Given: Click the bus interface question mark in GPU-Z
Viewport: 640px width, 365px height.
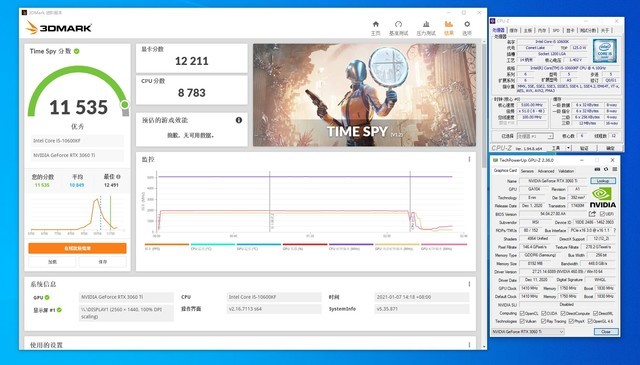Looking at the screenshot, I should [x=614, y=230].
